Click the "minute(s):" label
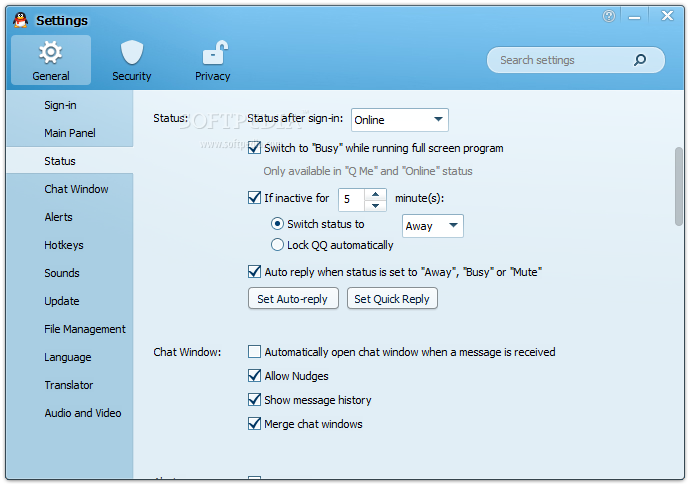The width and height of the screenshot is (690, 485). [x=419, y=198]
